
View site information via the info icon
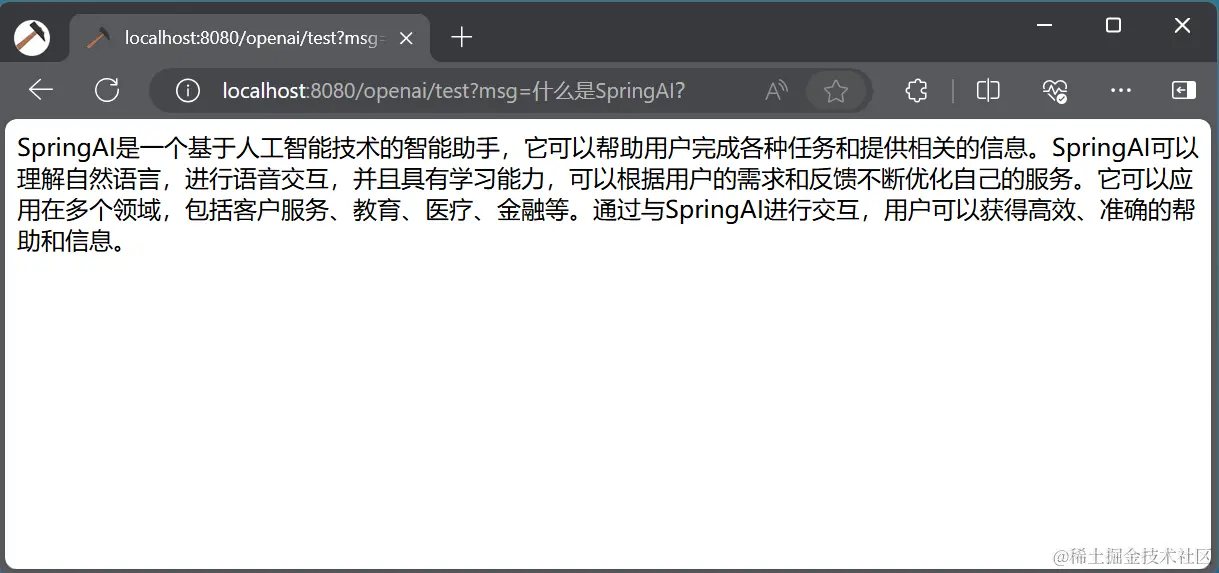(187, 91)
